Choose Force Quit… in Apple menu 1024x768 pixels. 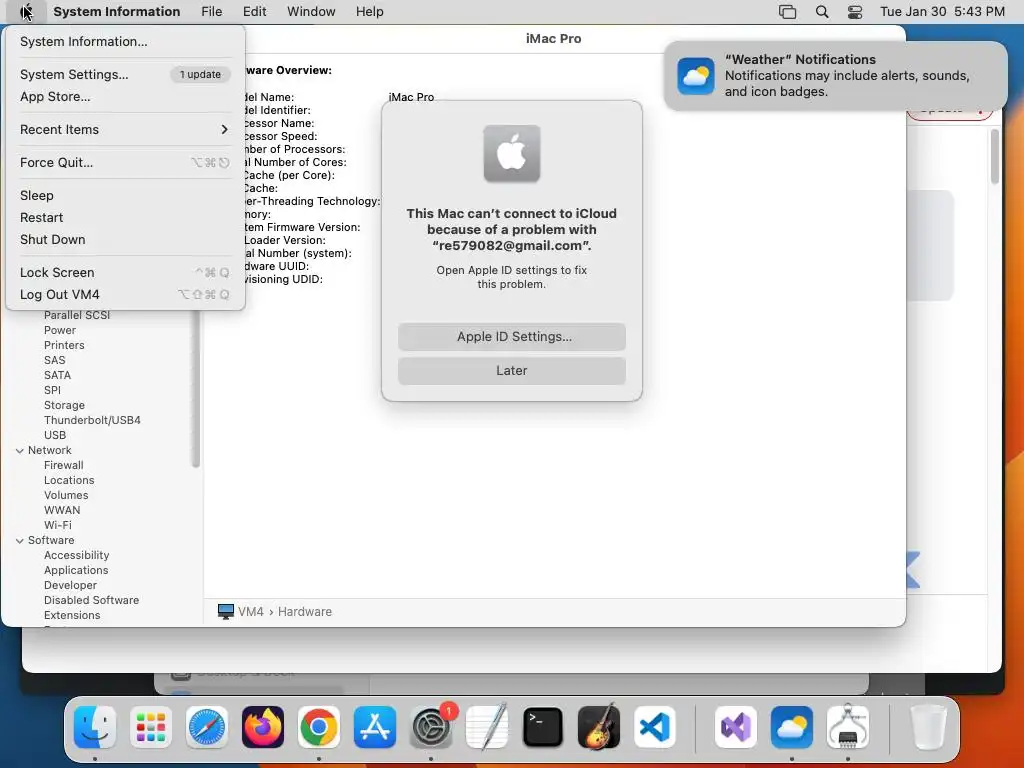[x=125, y=163]
